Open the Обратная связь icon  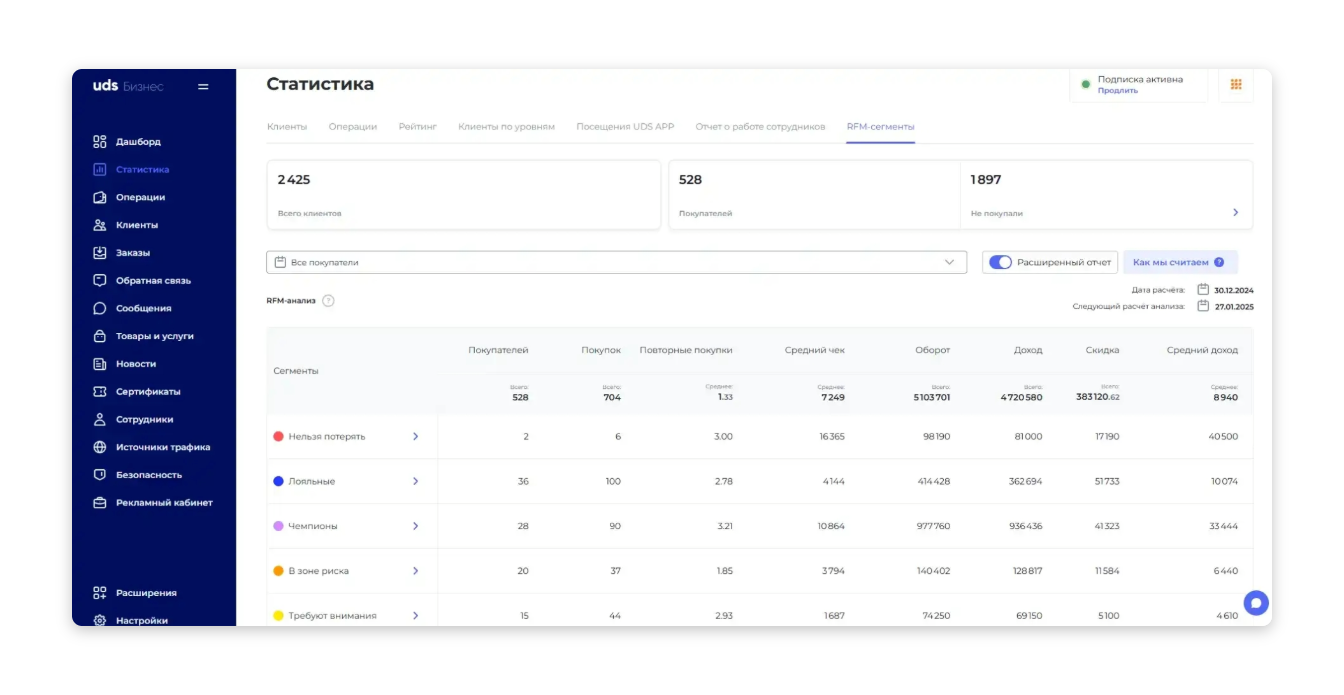click(99, 281)
